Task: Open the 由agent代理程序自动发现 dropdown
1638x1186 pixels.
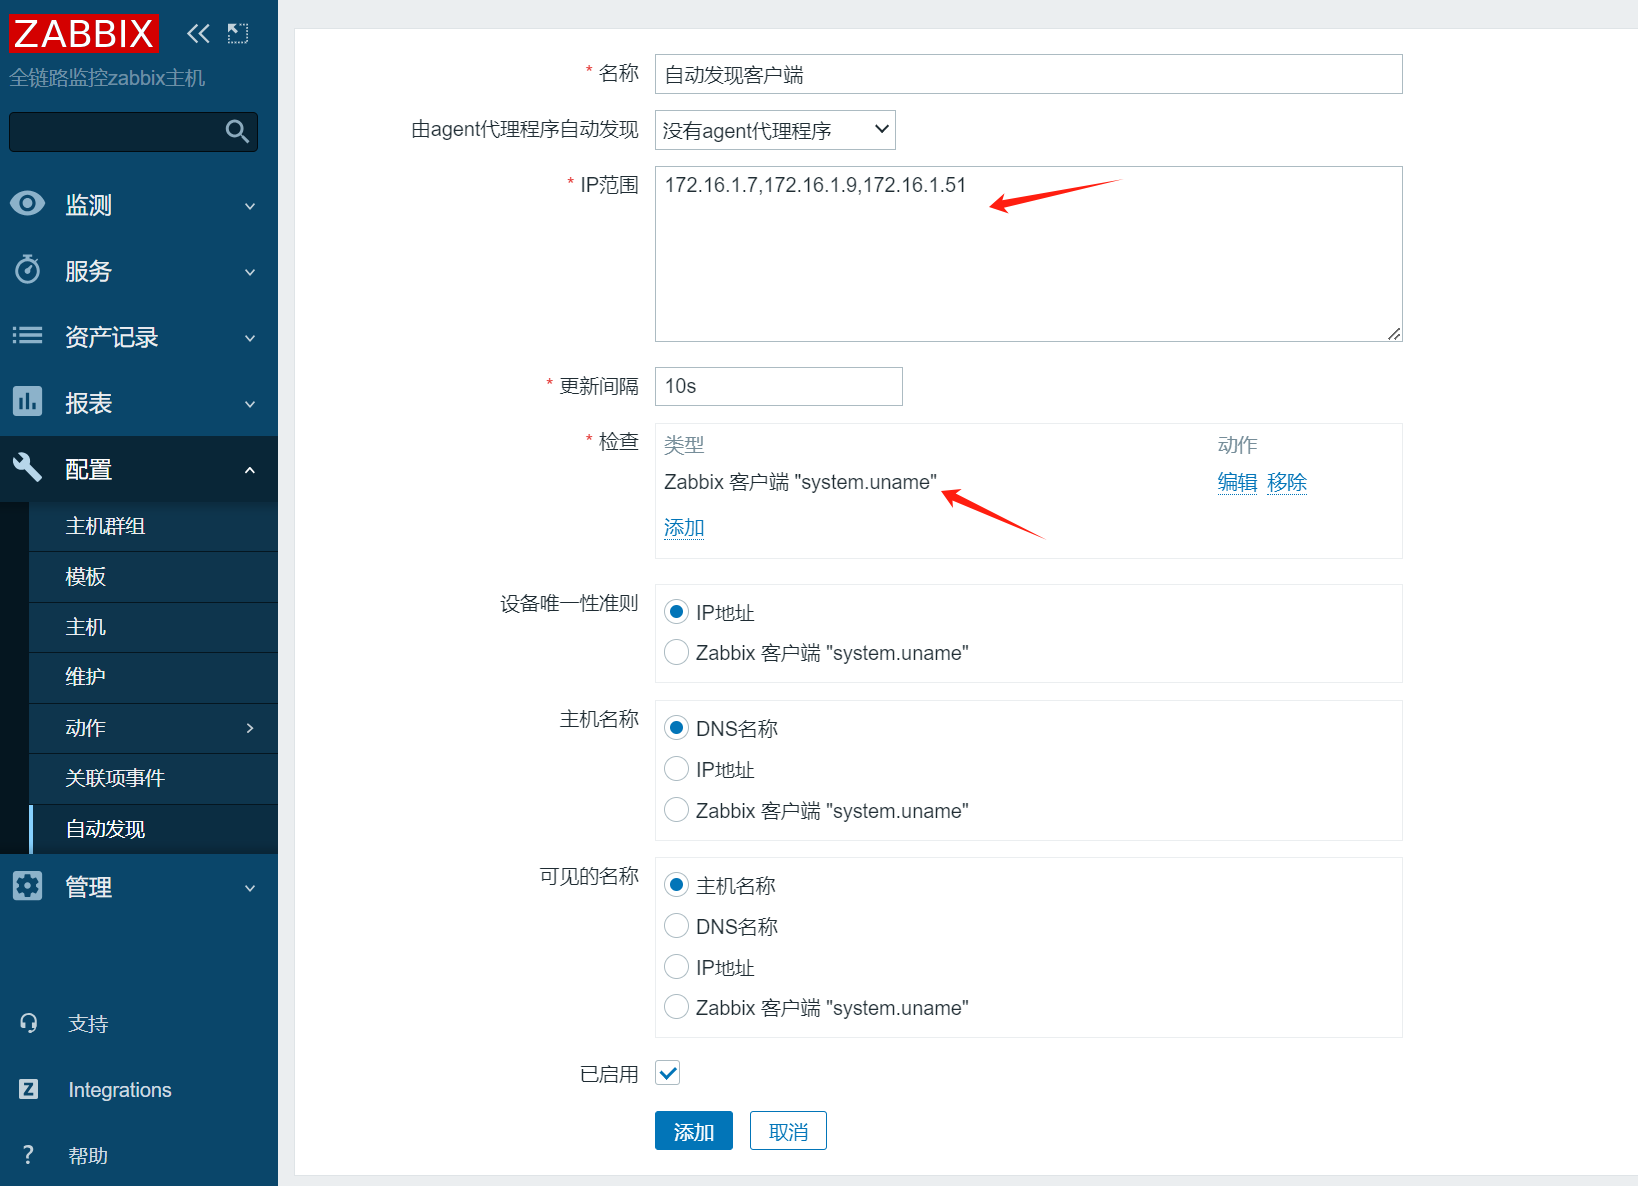Action: point(775,130)
